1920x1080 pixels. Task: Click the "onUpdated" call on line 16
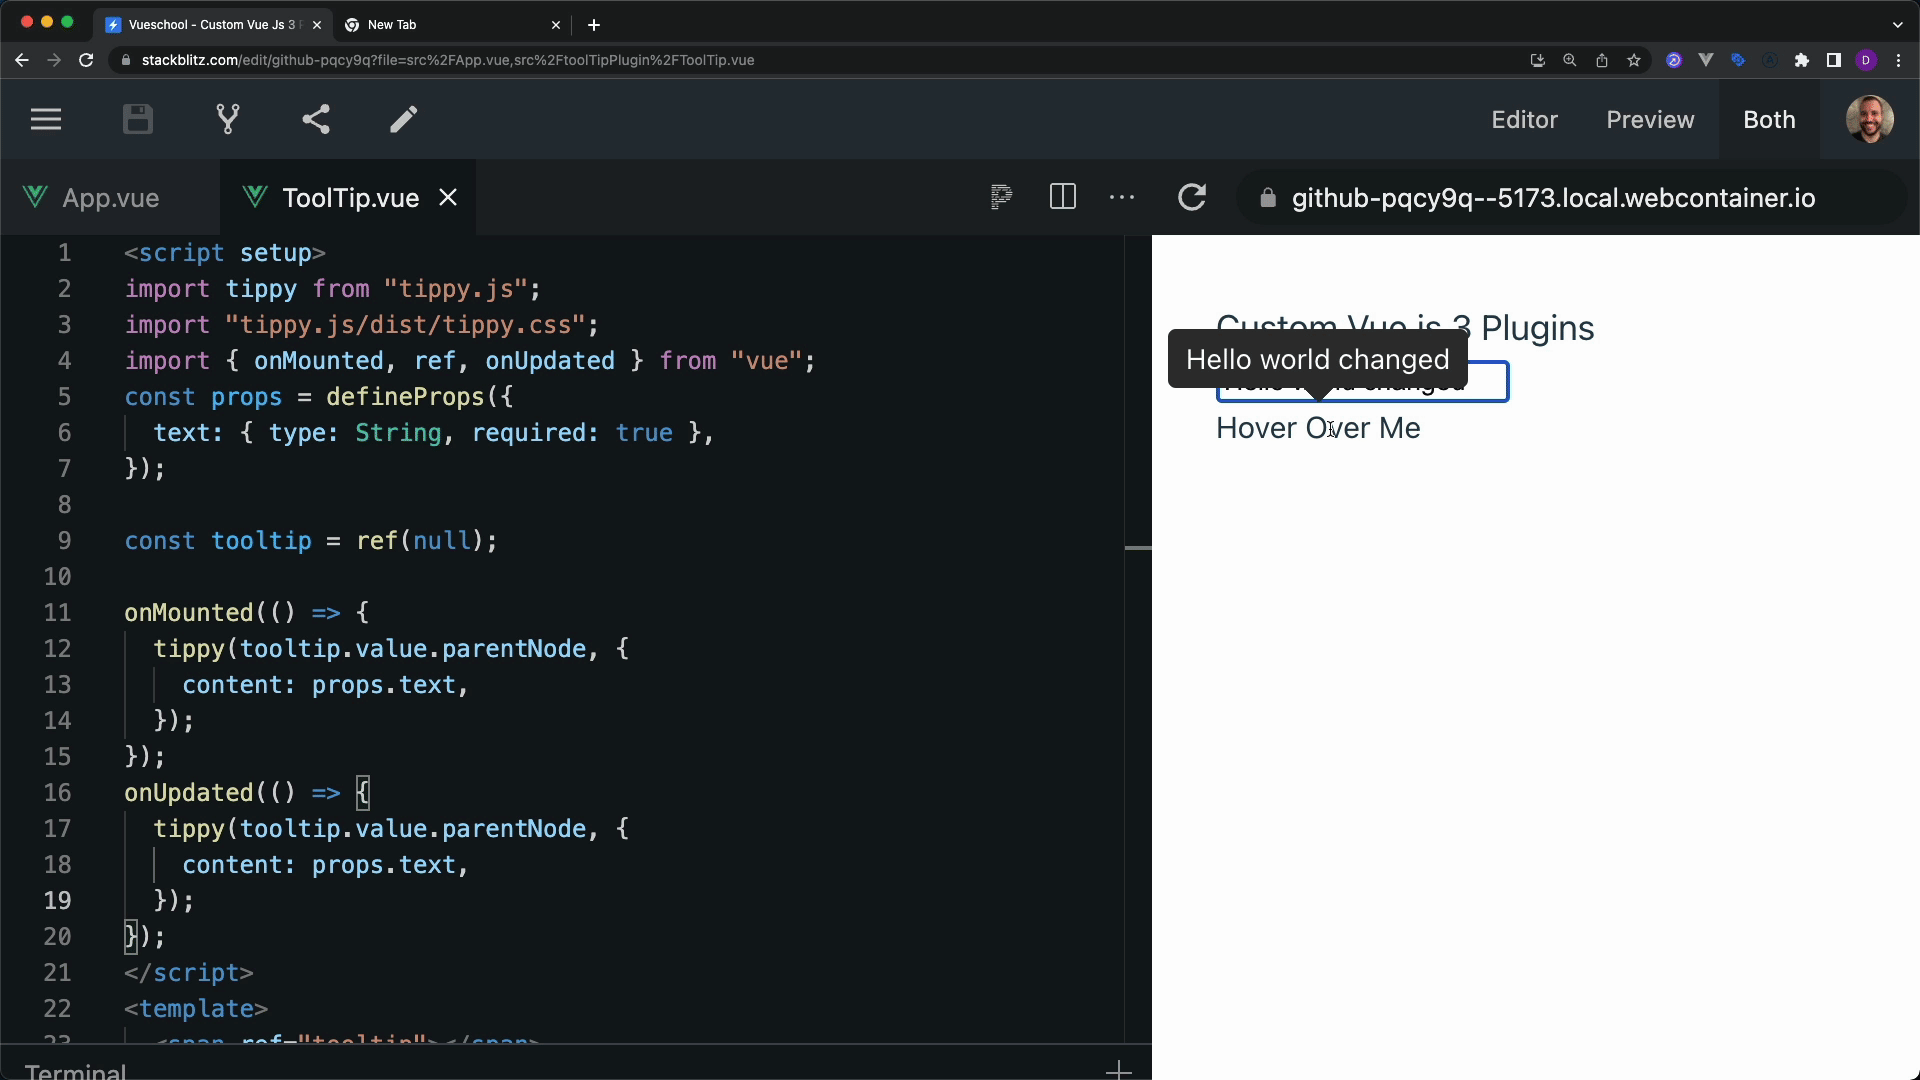pos(189,793)
